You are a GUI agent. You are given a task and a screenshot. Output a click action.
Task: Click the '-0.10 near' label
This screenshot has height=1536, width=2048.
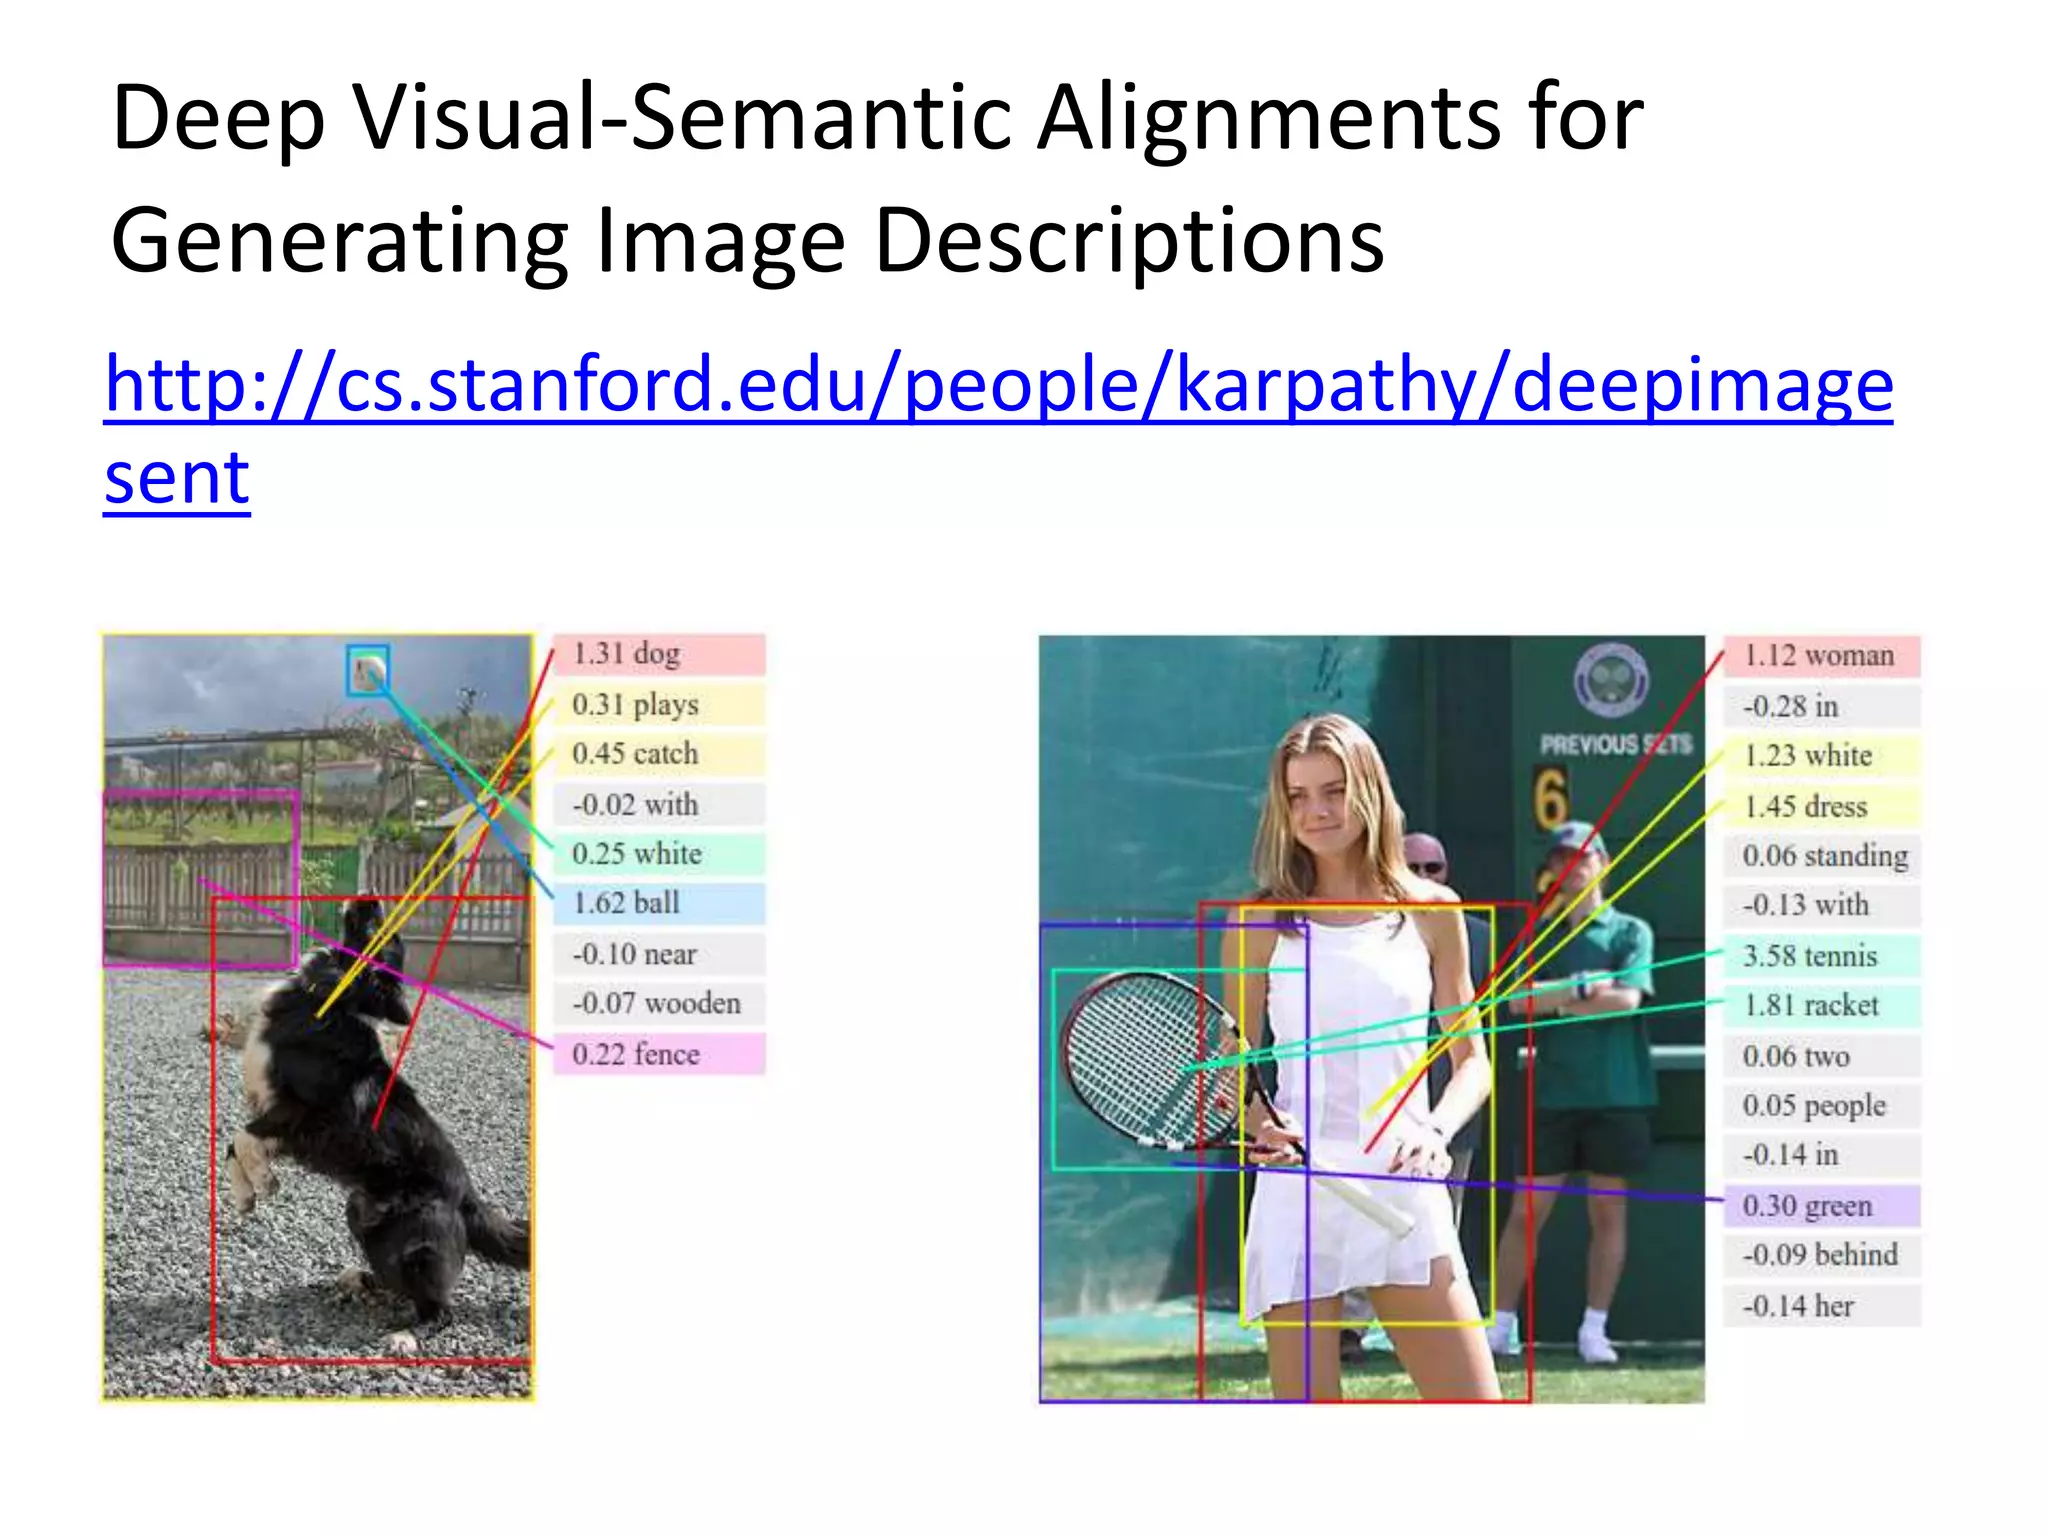tap(660, 954)
